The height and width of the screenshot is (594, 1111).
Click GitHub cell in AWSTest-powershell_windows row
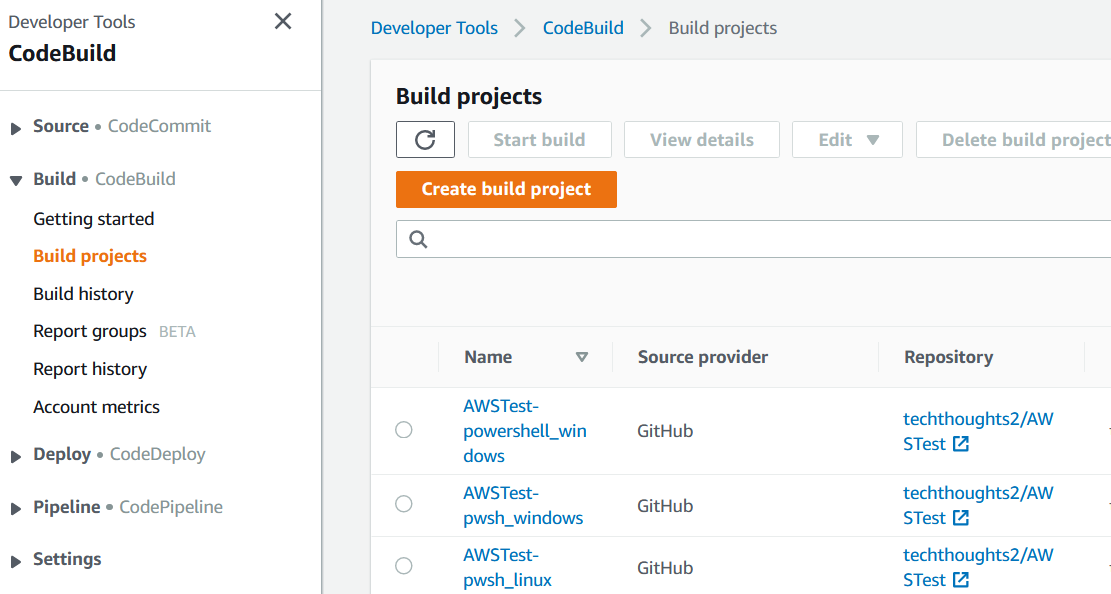[x=665, y=431]
